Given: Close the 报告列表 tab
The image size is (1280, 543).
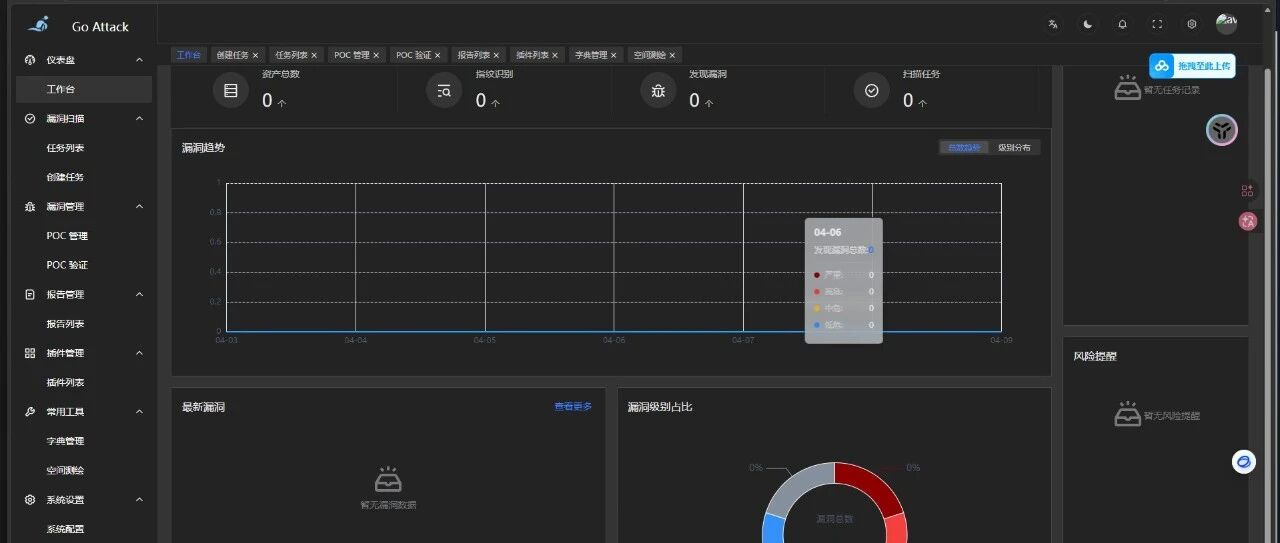Looking at the screenshot, I should [496, 55].
